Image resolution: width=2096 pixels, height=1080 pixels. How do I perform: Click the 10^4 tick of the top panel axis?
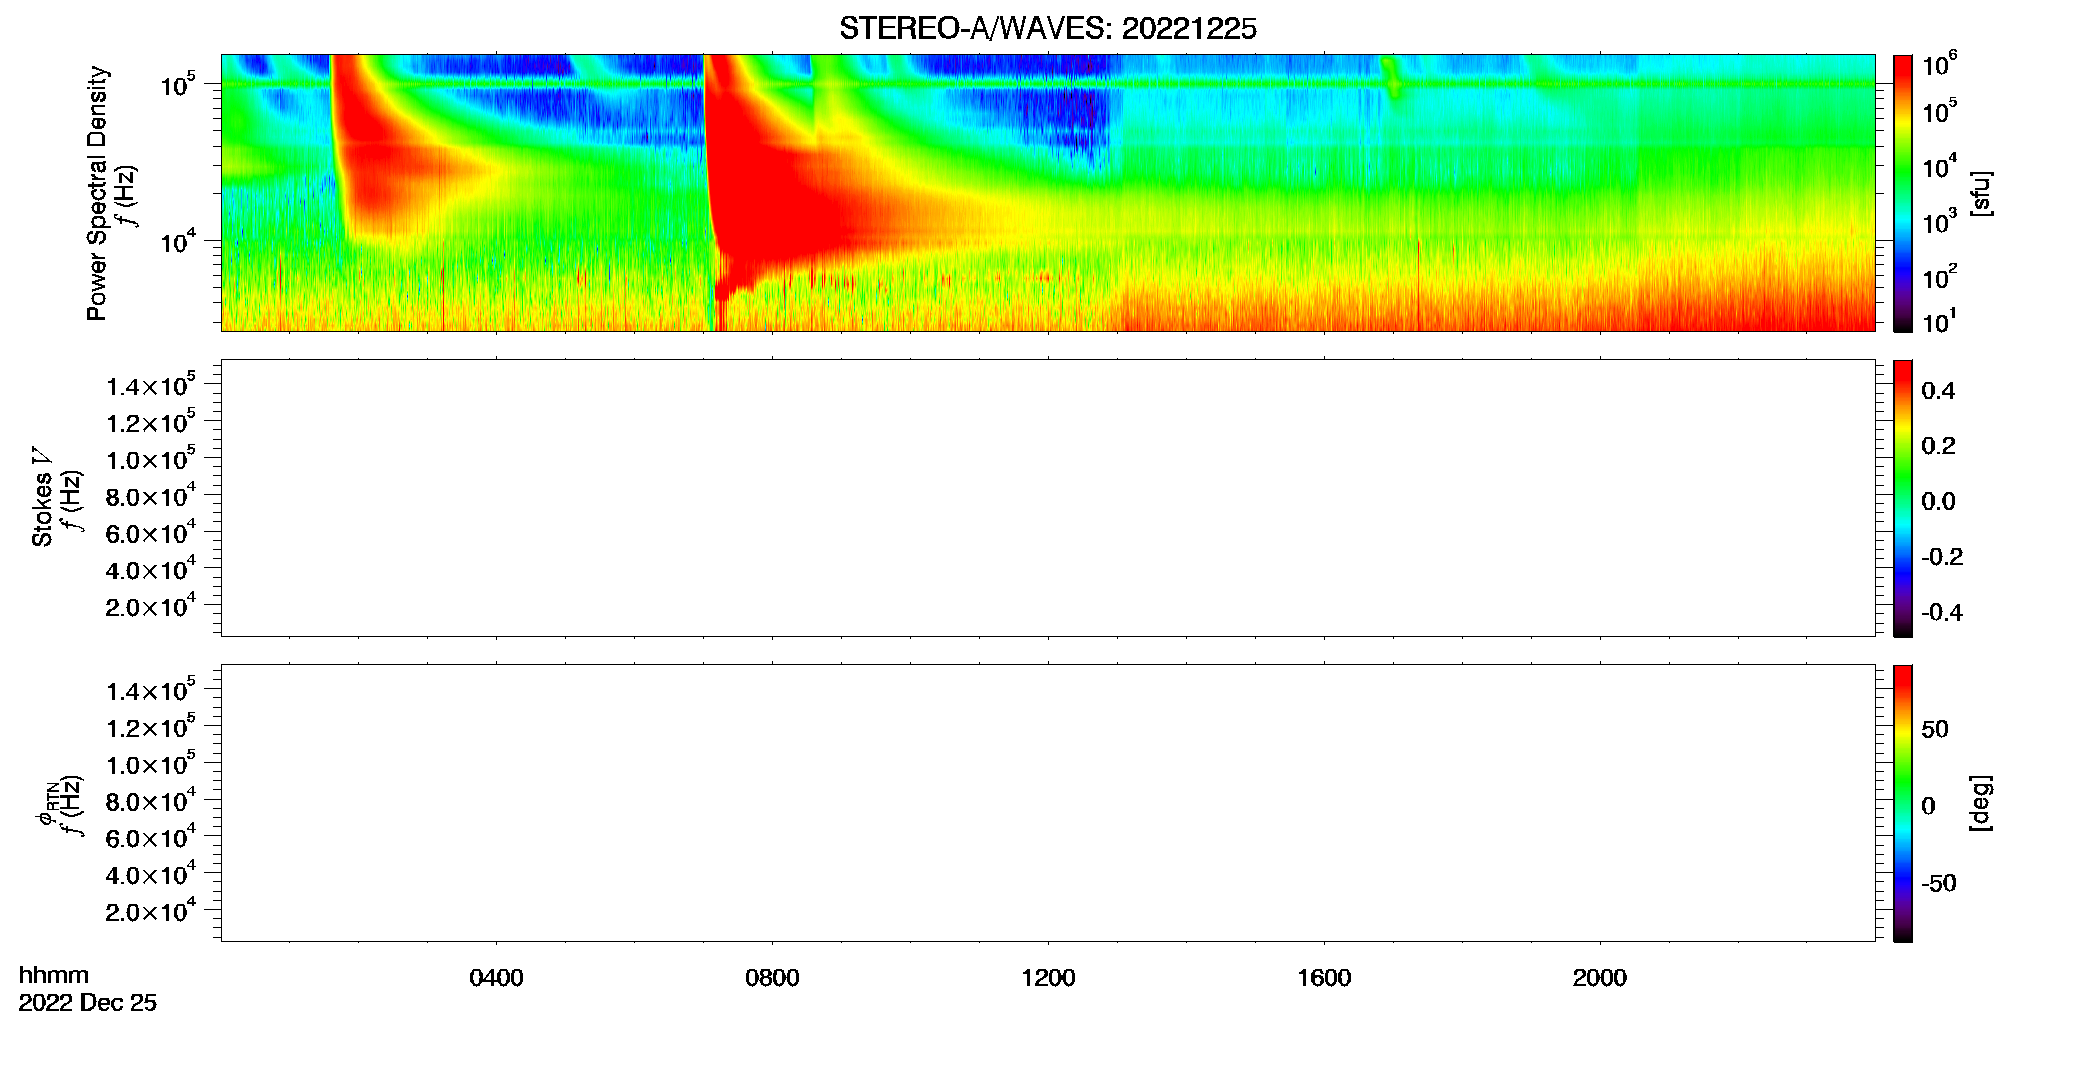[177, 241]
